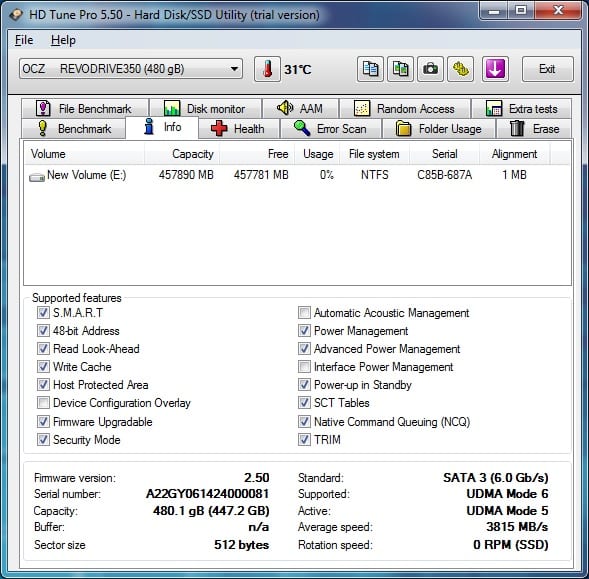Image resolution: width=589 pixels, height=579 pixels.
Task: Switch to the Error Scan tab
Action: [x=331, y=129]
